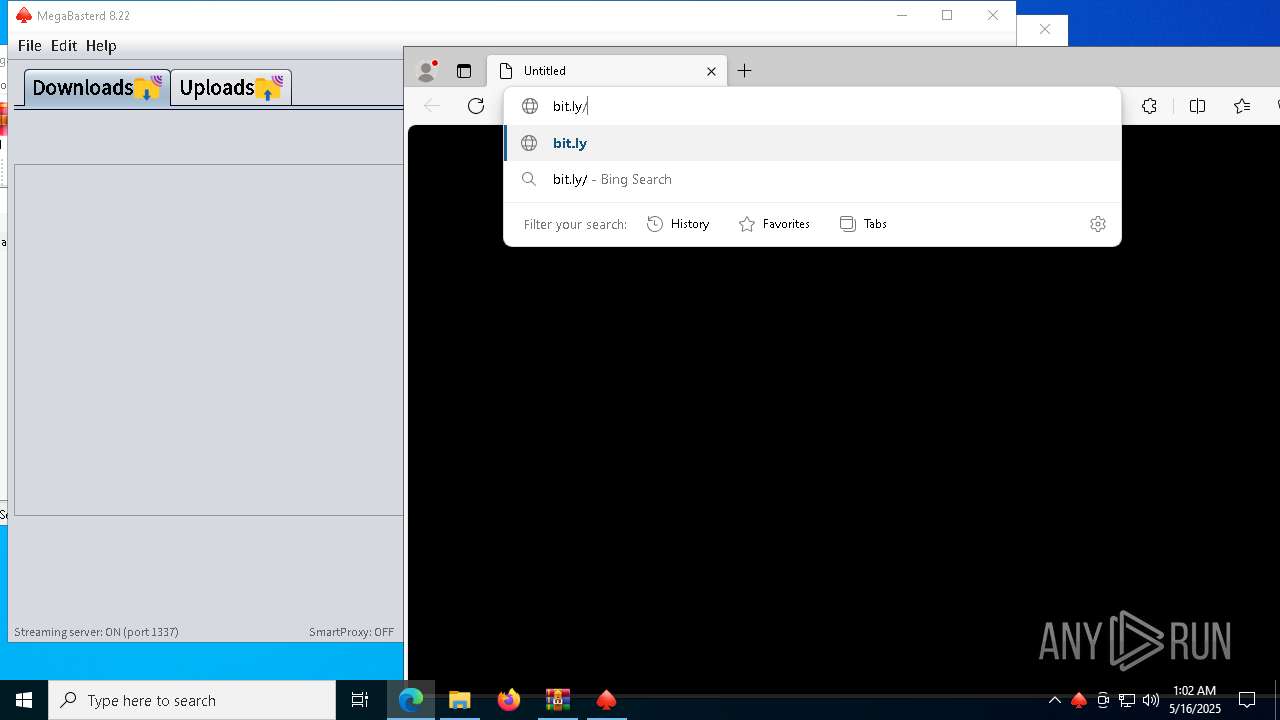Click the taskbar search box
Viewport: 1280px width, 720px height.
pos(192,700)
